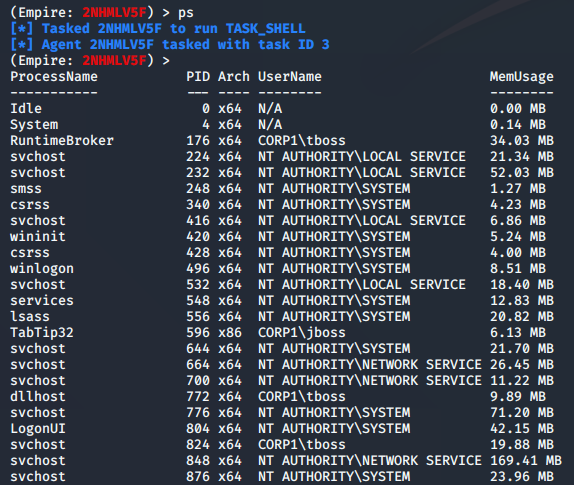Select the RuntimeBroker process name

pyautogui.click(x=62, y=141)
